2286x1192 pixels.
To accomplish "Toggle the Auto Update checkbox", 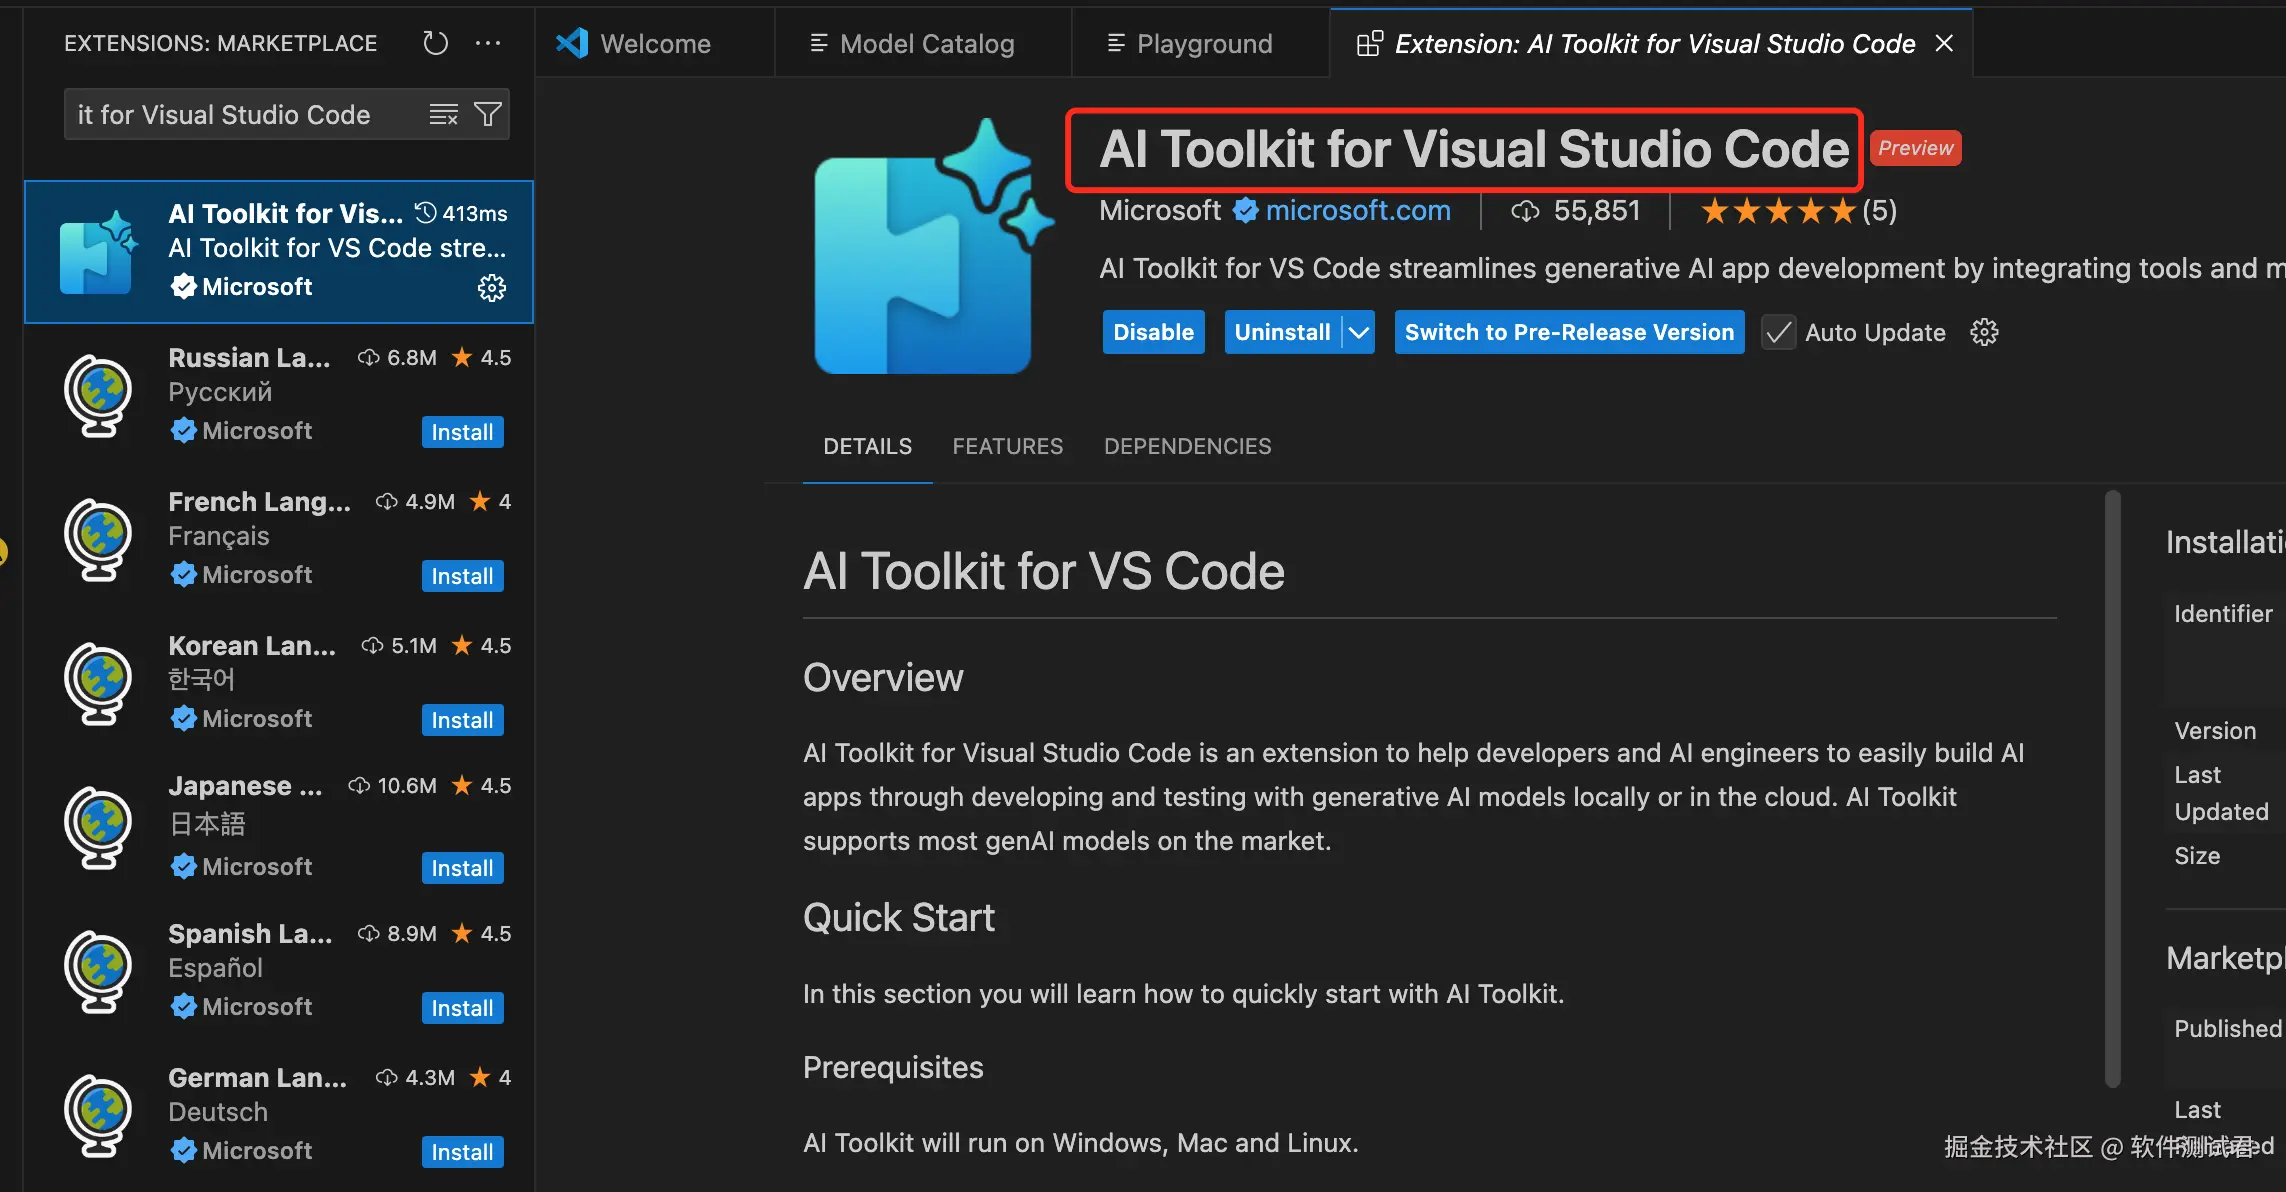I will point(1778,332).
